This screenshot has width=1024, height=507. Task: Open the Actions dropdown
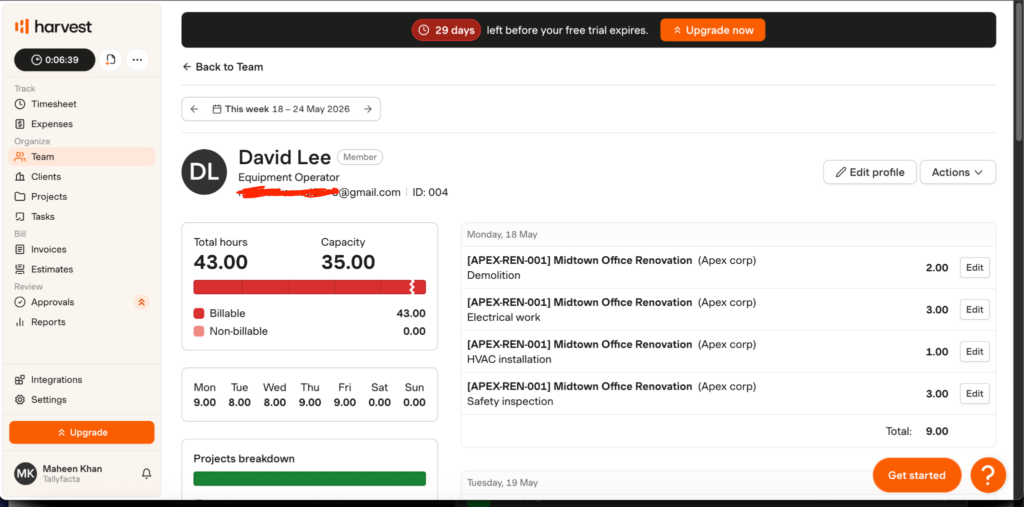(x=957, y=172)
